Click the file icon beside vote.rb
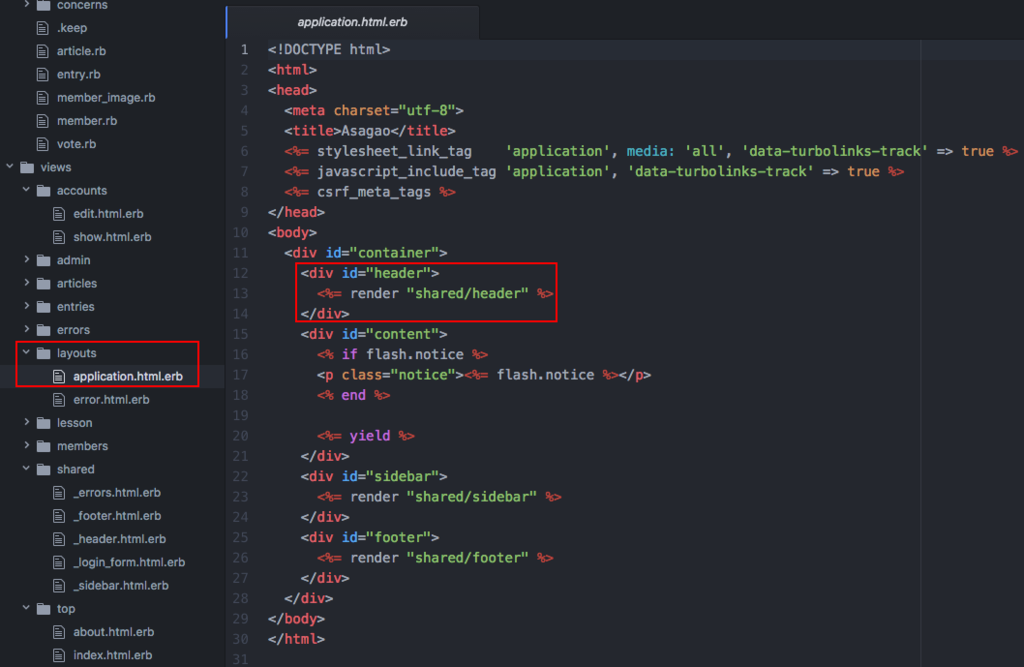1024x667 pixels. pos(42,144)
